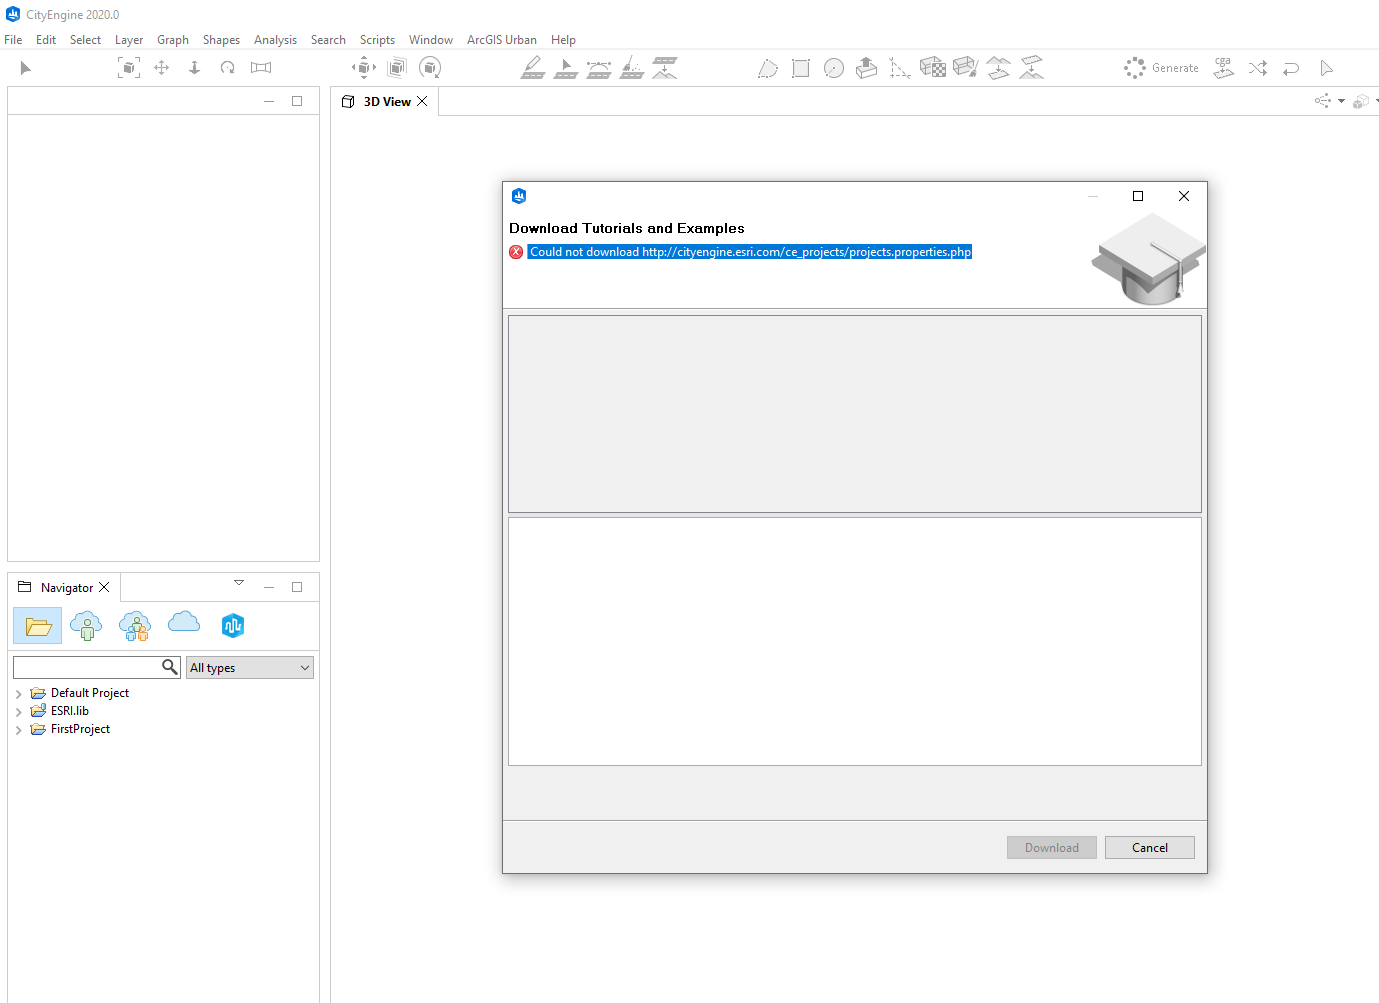Open the Graph menu
This screenshot has width=1379, height=1003.
click(173, 40)
